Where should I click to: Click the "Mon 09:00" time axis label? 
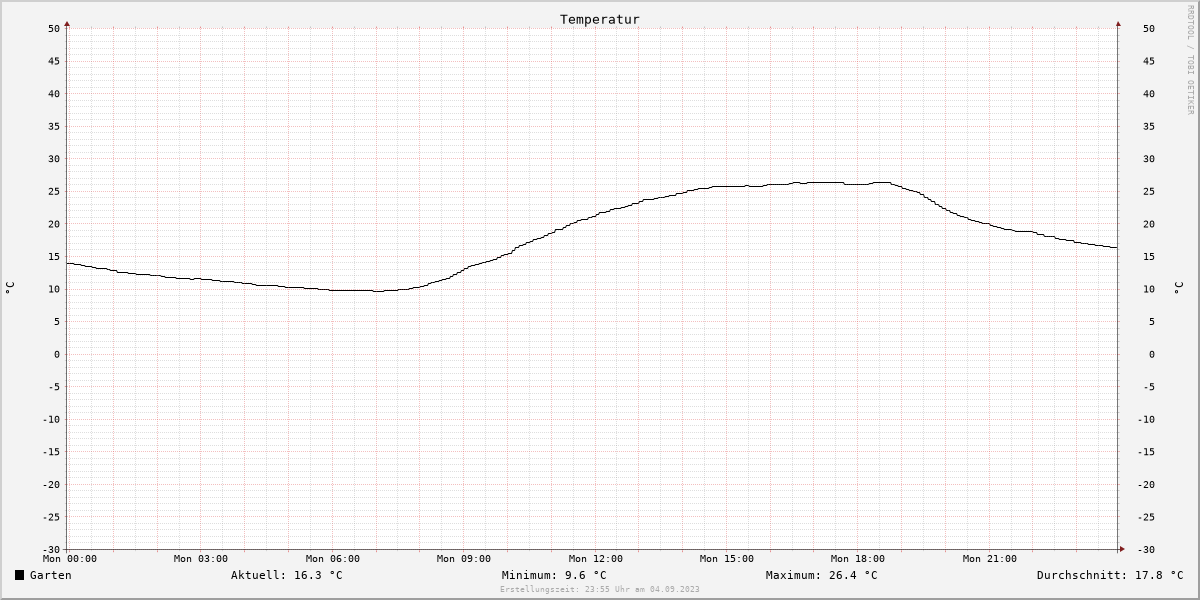click(464, 559)
